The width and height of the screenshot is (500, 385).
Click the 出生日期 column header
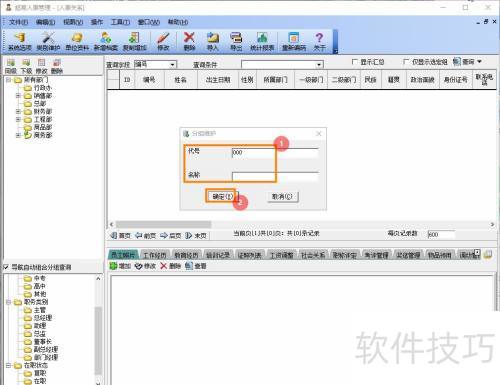click(x=218, y=80)
